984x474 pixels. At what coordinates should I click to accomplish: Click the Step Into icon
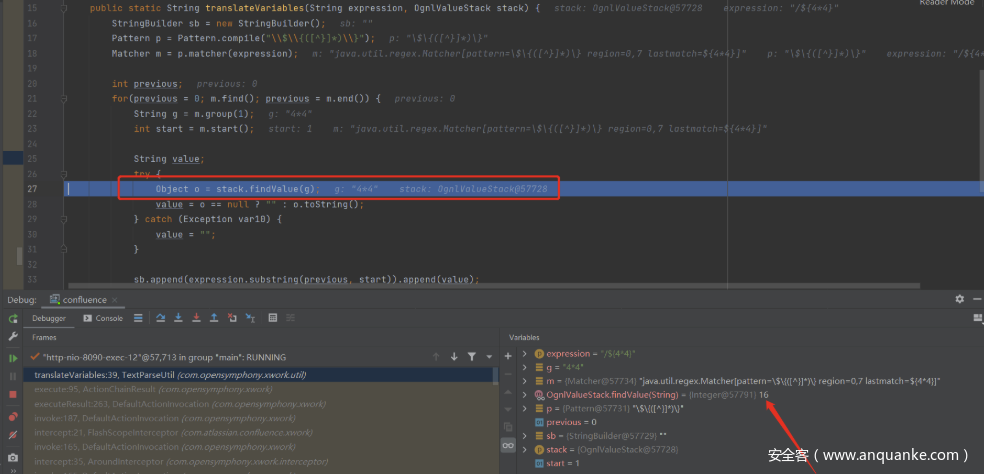[177, 318]
